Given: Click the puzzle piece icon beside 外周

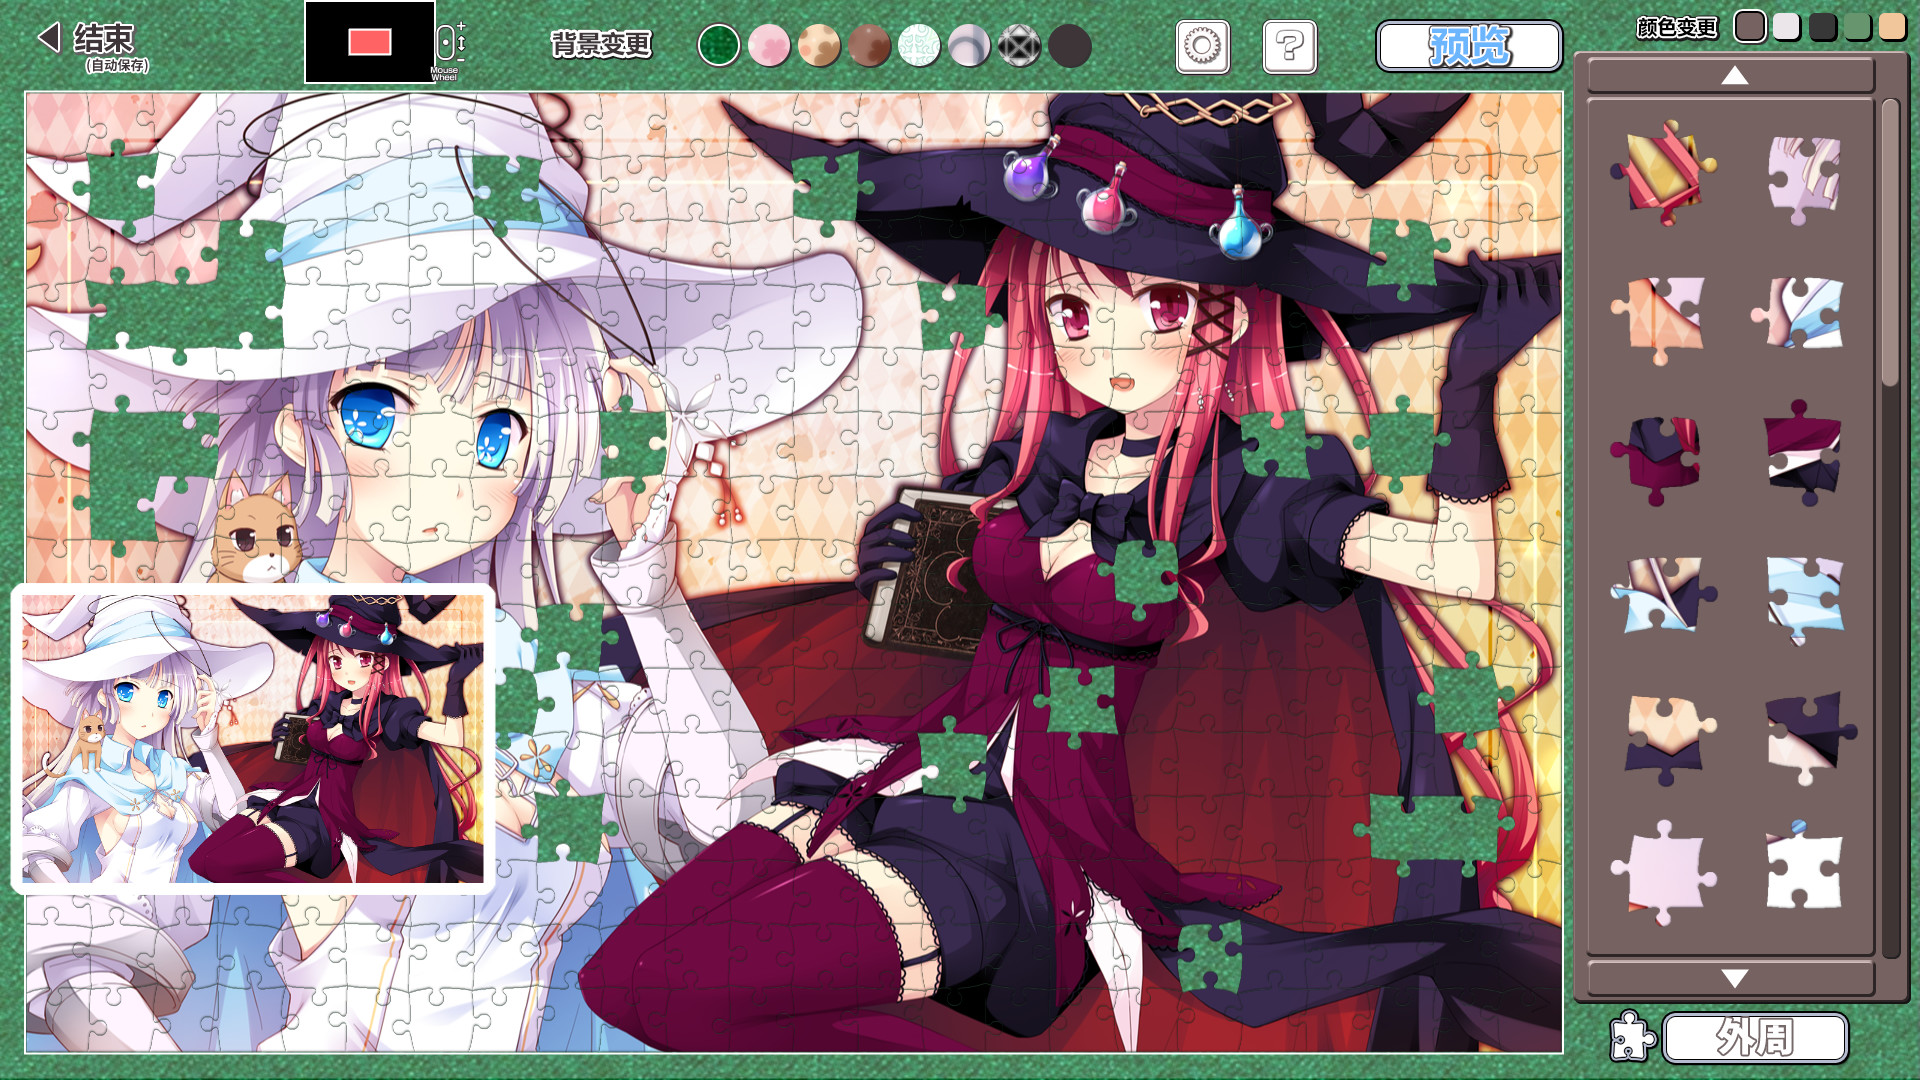Looking at the screenshot, I should (x=1631, y=1037).
